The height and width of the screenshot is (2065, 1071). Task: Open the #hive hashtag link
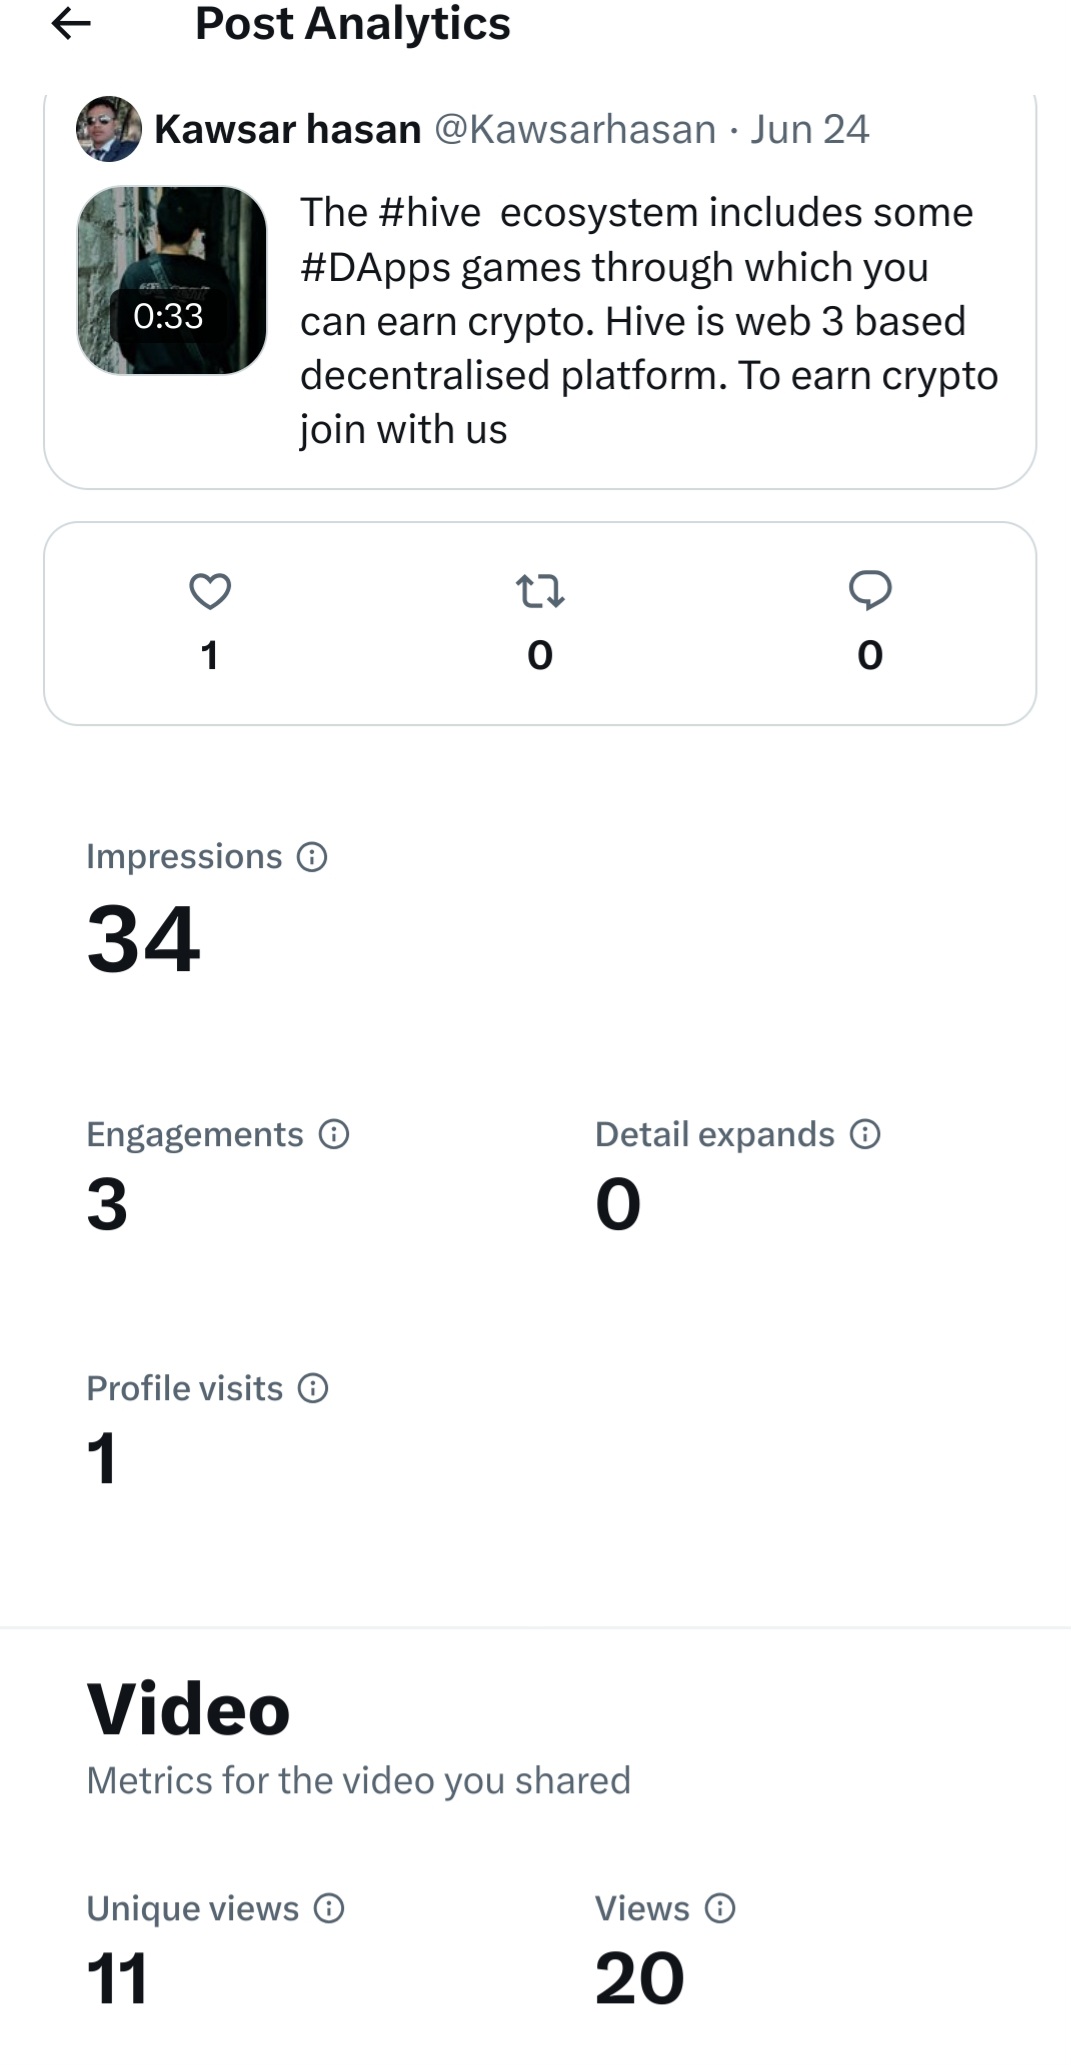pos(430,212)
